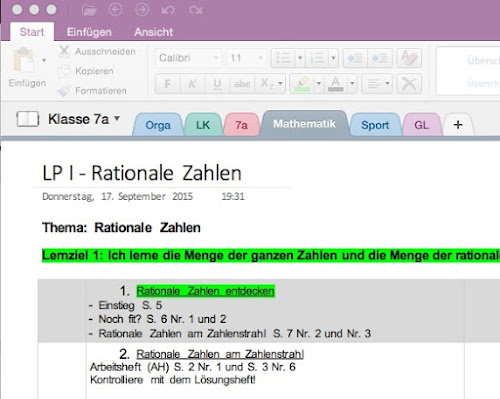This screenshot has height=399, width=500.
Task: Add a new section with plus tab
Action: (x=458, y=125)
